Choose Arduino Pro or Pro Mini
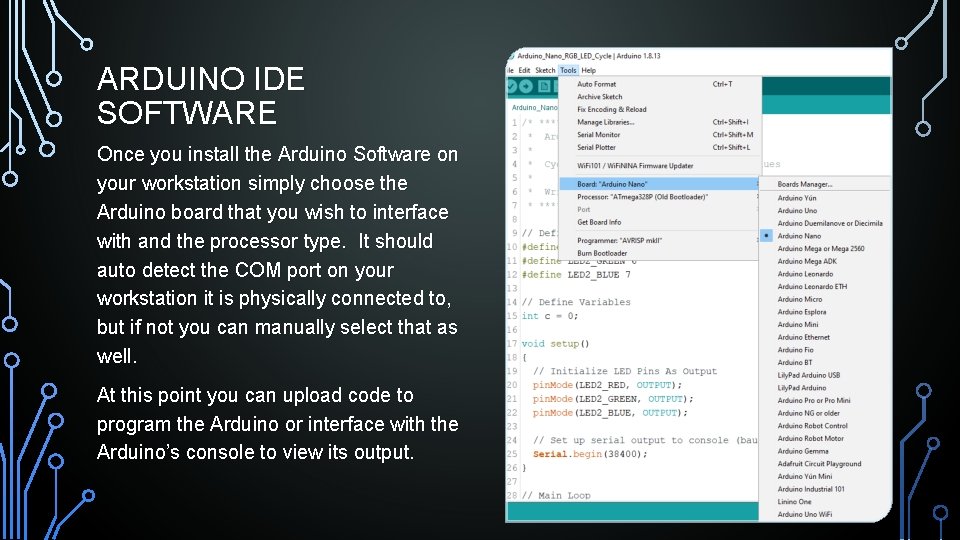The width and height of the screenshot is (960, 540). click(825, 400)
